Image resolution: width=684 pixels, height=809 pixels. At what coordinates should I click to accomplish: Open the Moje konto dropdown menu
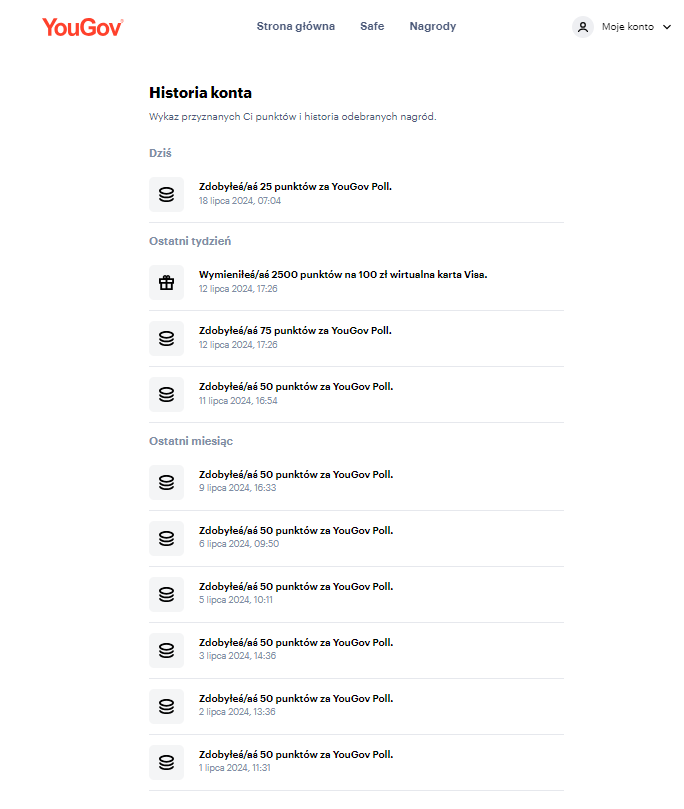622,27
